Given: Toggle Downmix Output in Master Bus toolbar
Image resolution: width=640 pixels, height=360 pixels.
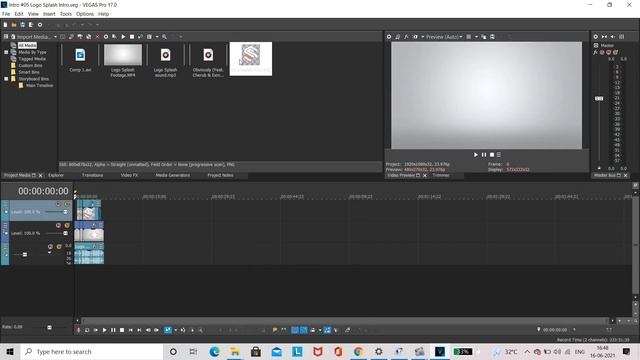Looking at the screenshot, I should click(x=604, y=37).
